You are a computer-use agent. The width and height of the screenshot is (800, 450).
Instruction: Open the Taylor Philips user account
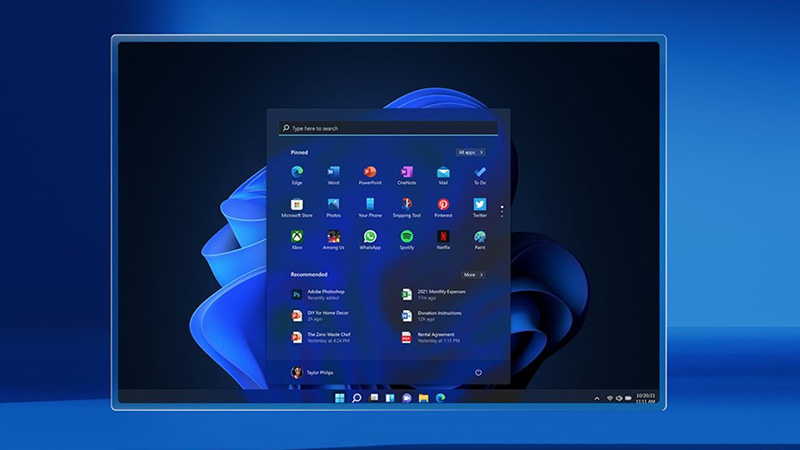click(312, 372)
